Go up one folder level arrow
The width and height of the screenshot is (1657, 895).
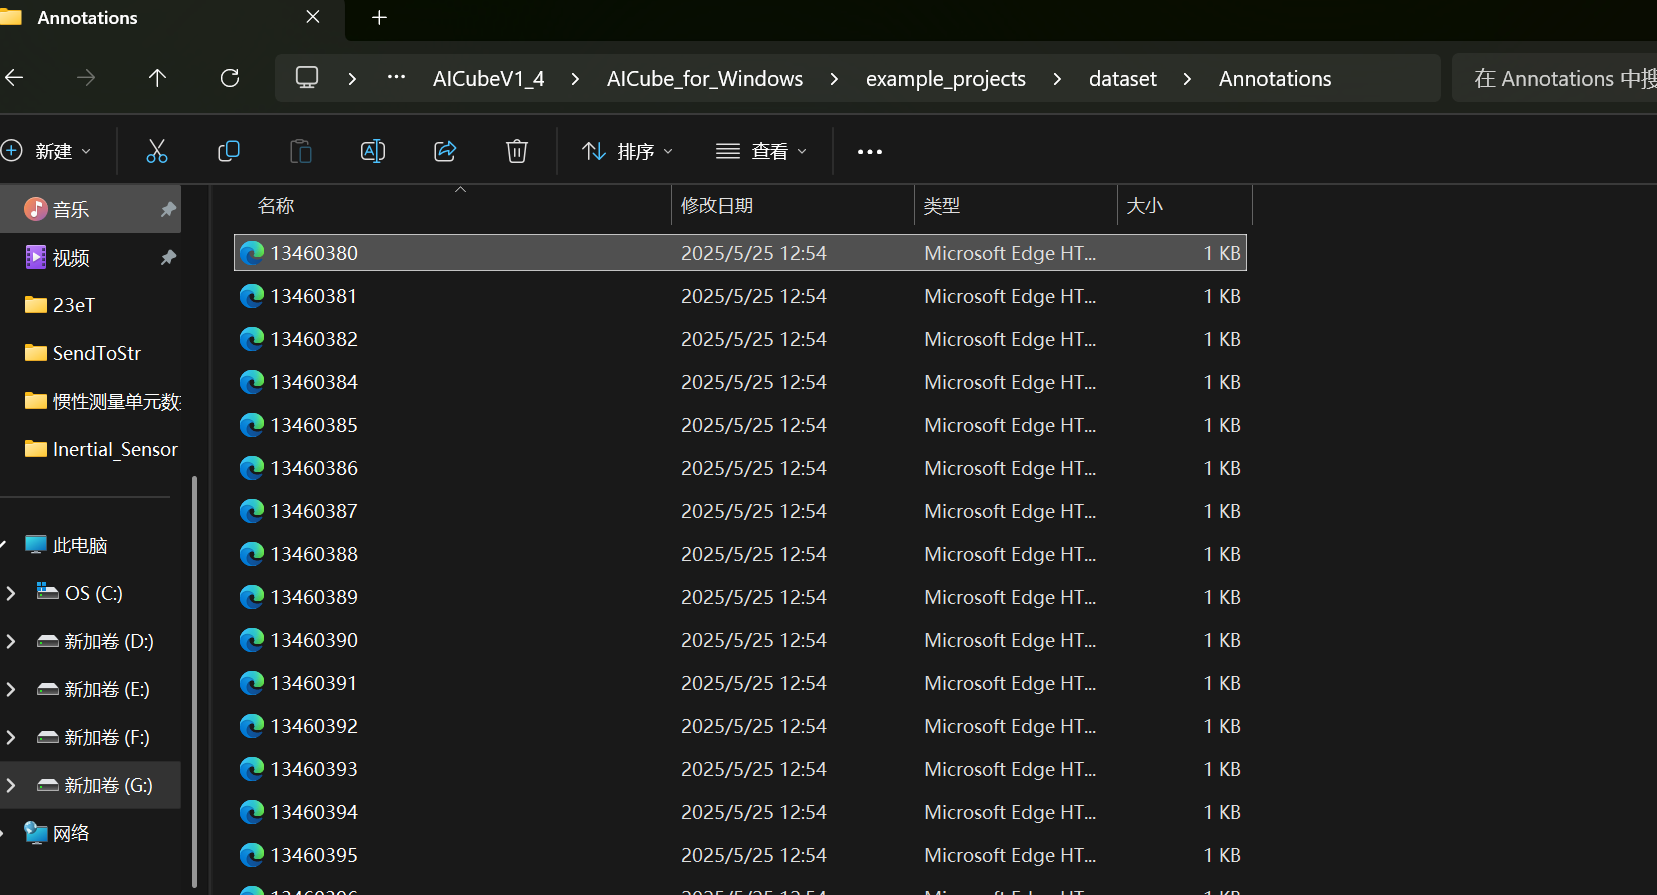[157, 78]
